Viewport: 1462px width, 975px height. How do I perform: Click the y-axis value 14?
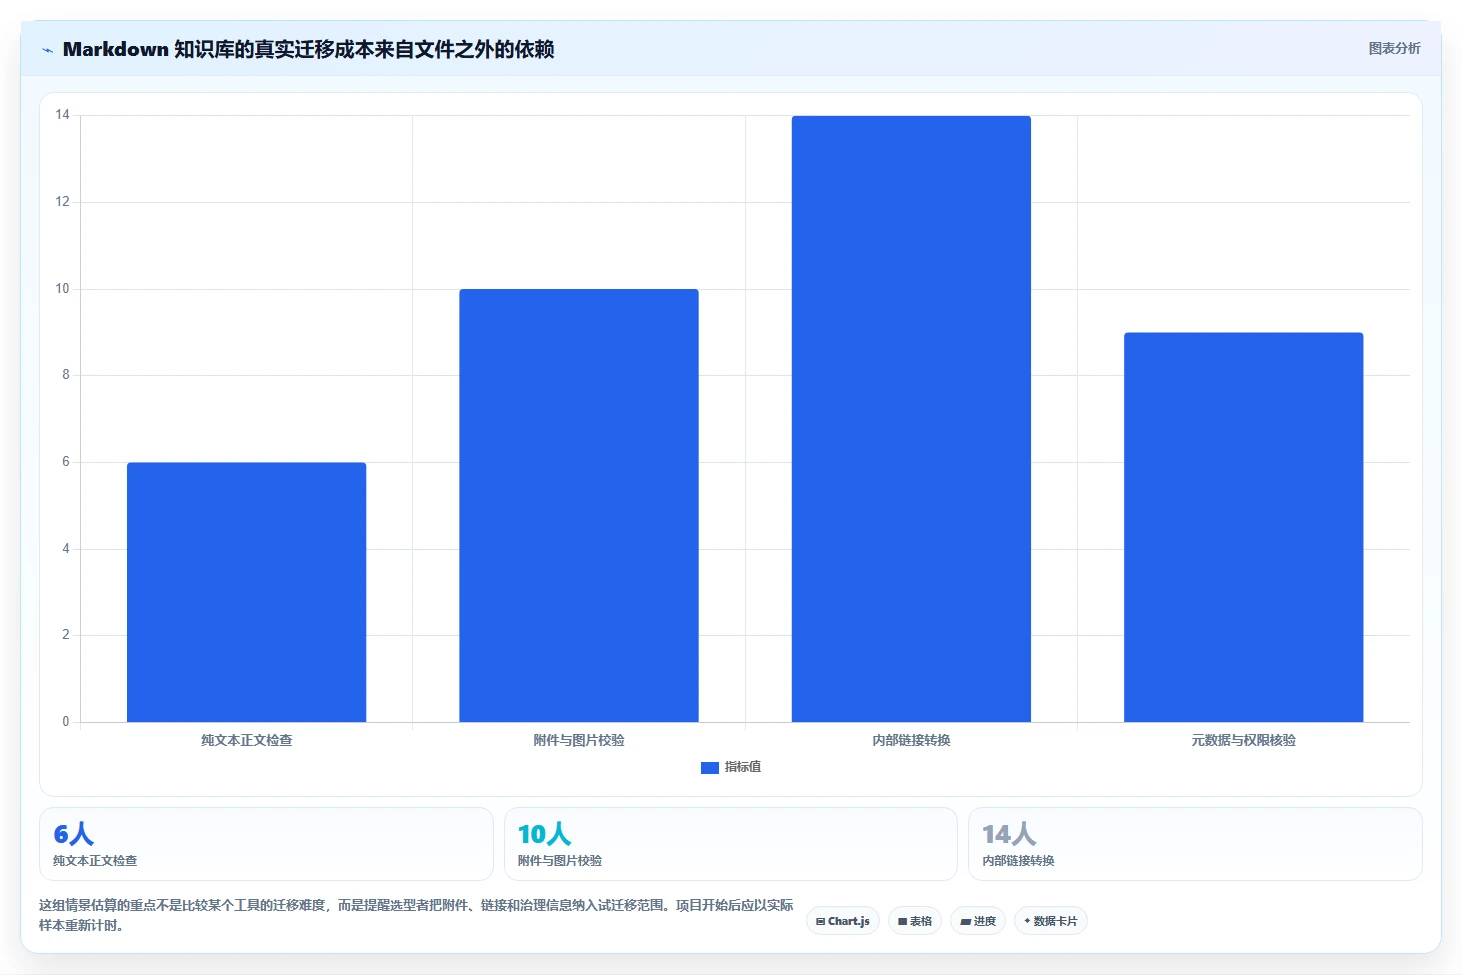63,115
